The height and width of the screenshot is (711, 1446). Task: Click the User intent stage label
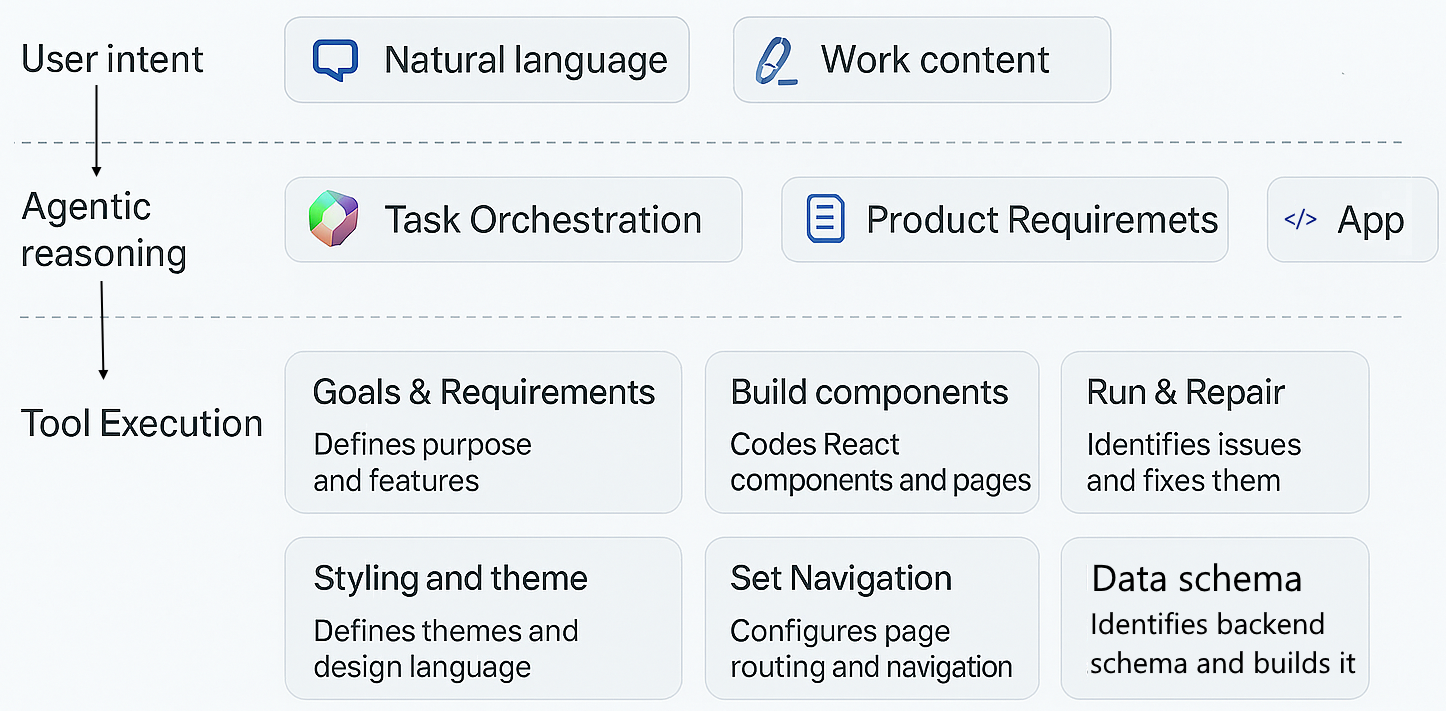coord(112,60)
